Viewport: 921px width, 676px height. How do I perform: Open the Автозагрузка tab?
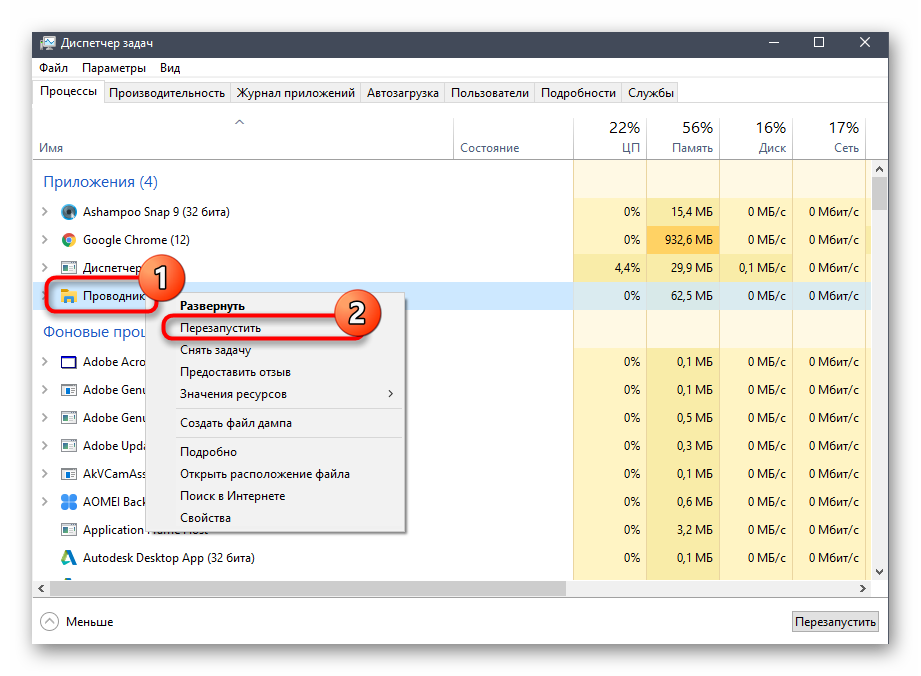402,93
